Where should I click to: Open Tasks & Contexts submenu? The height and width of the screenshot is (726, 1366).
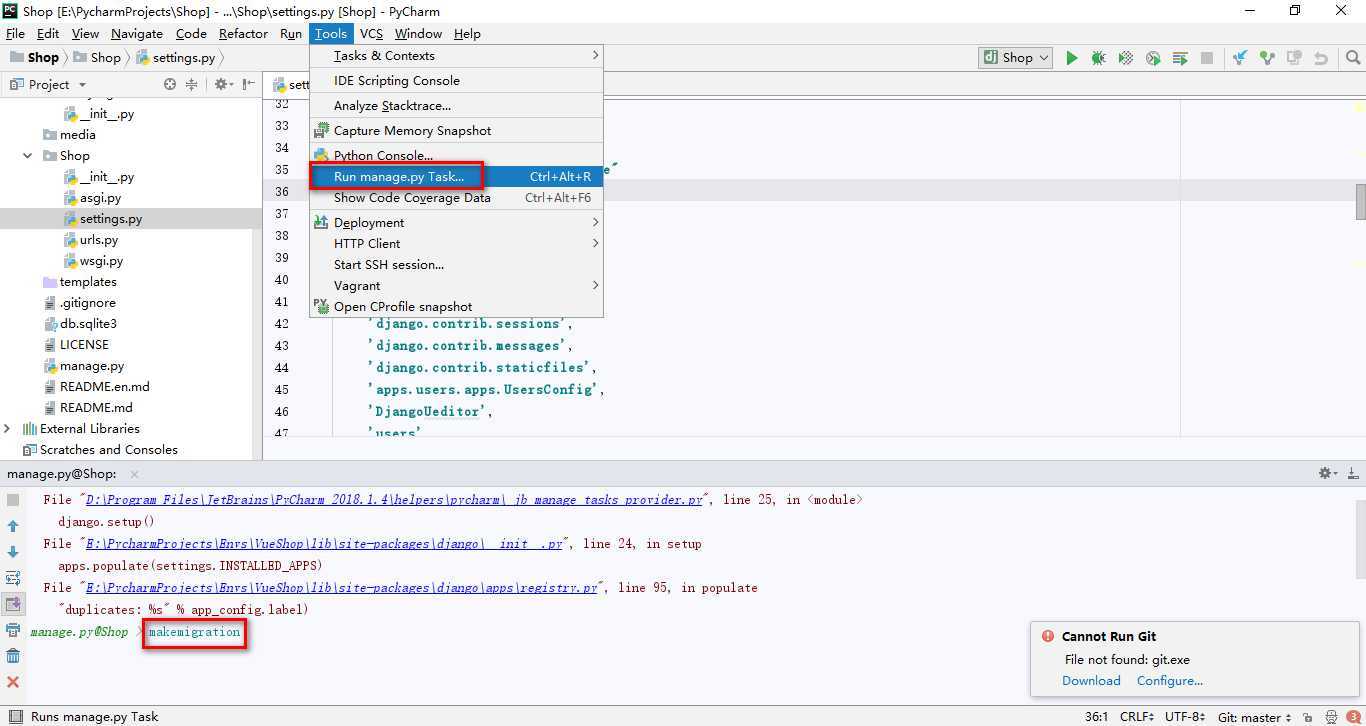coord(456,56)
